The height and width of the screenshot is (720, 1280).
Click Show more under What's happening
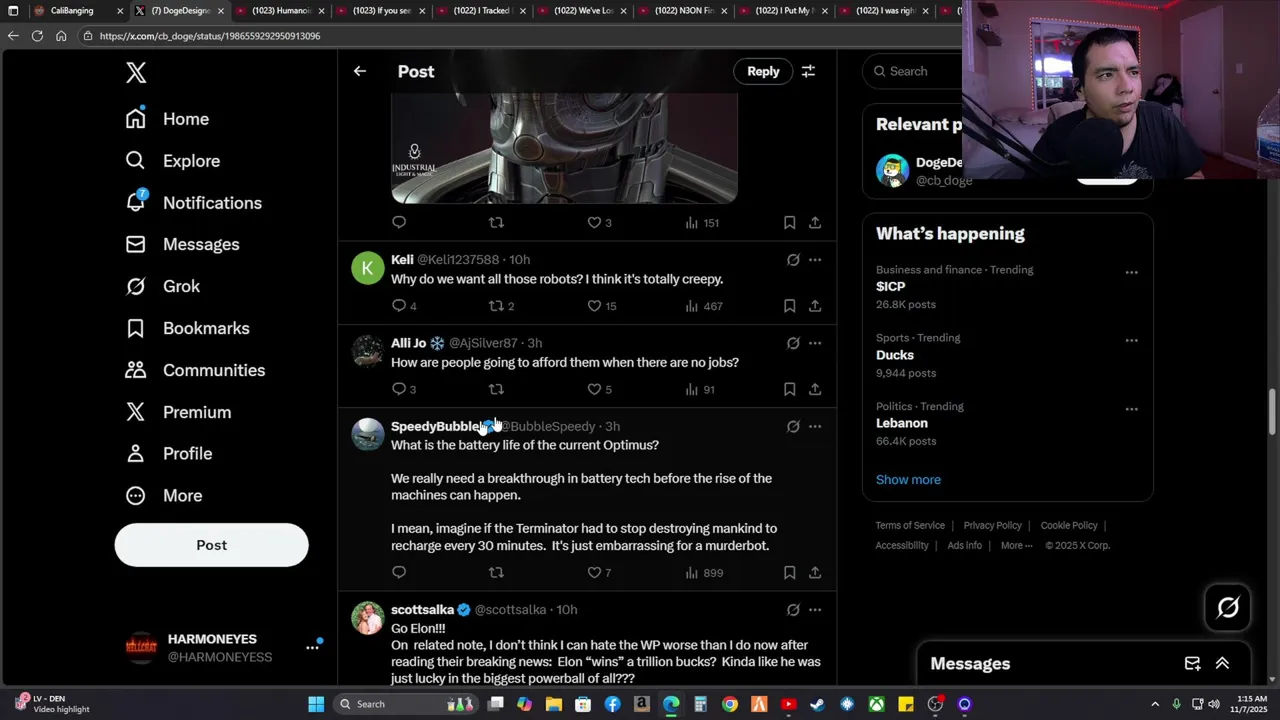pyautogui.click(x=908, y=480)
